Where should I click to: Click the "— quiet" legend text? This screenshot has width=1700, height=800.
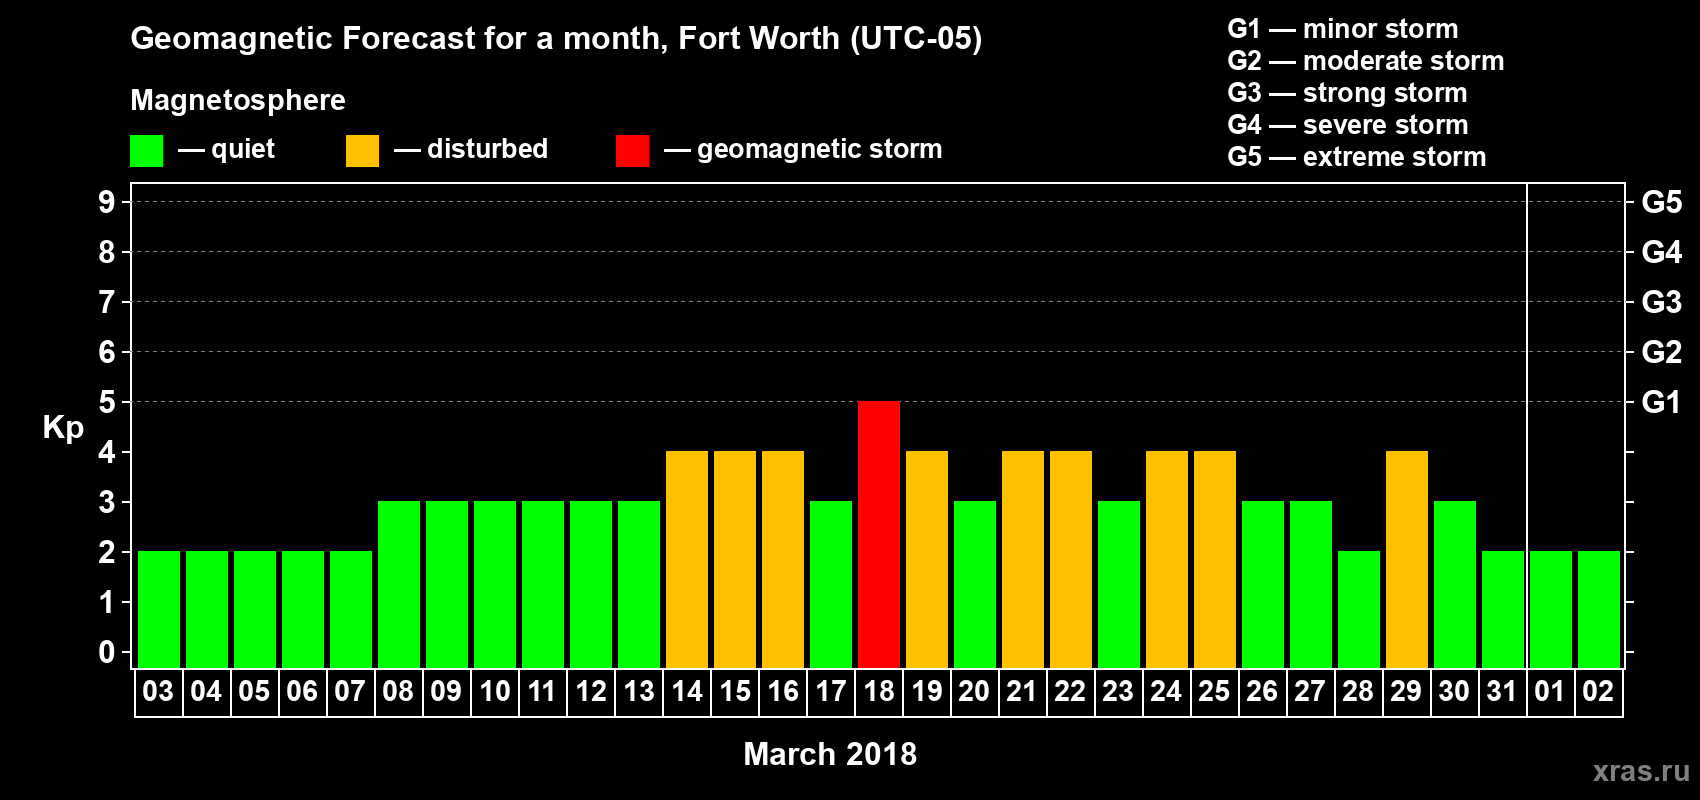pos(226,150)
